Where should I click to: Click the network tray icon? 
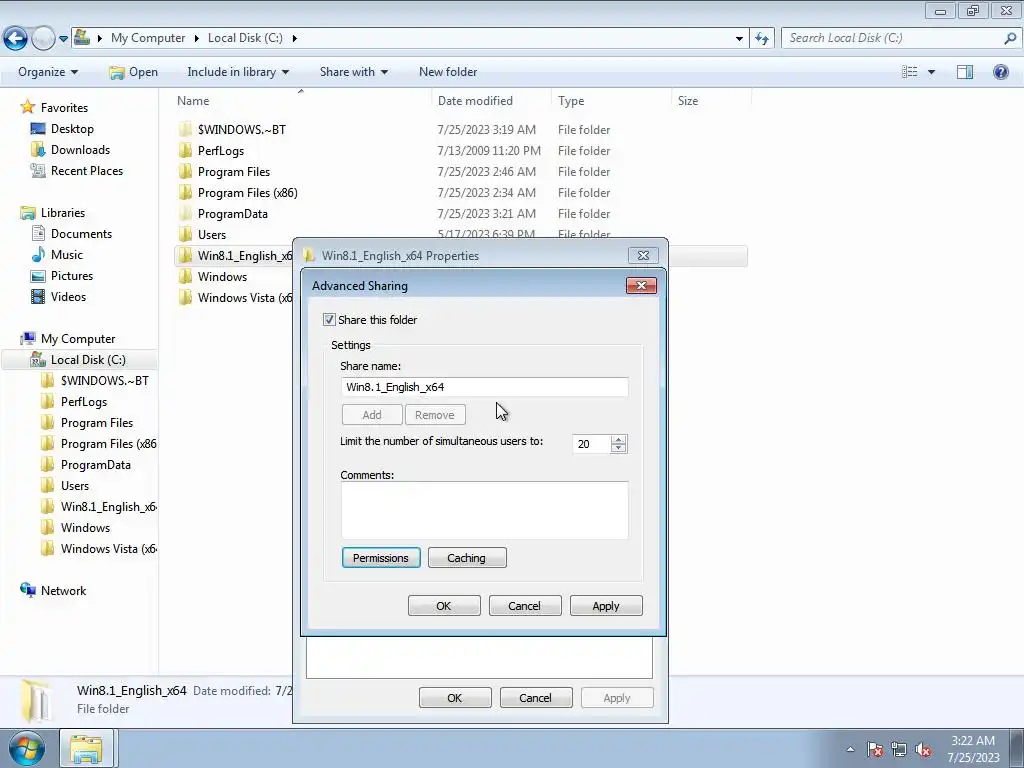(899, 749)
